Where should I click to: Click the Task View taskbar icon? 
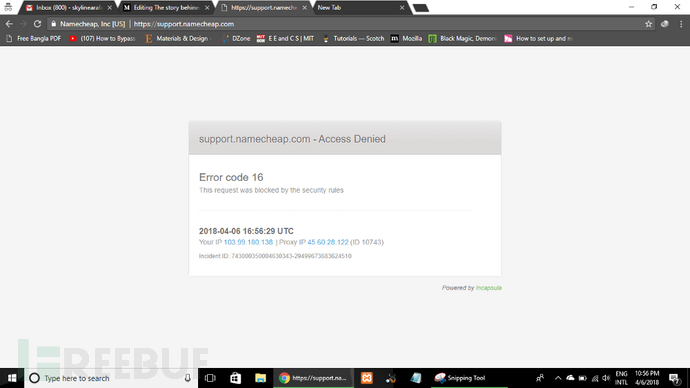tap(210, 378)
